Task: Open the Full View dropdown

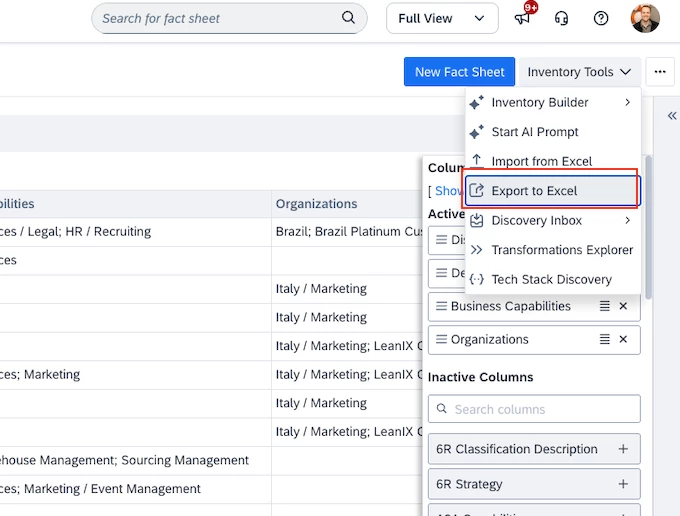Action: (x=442, y=18)
